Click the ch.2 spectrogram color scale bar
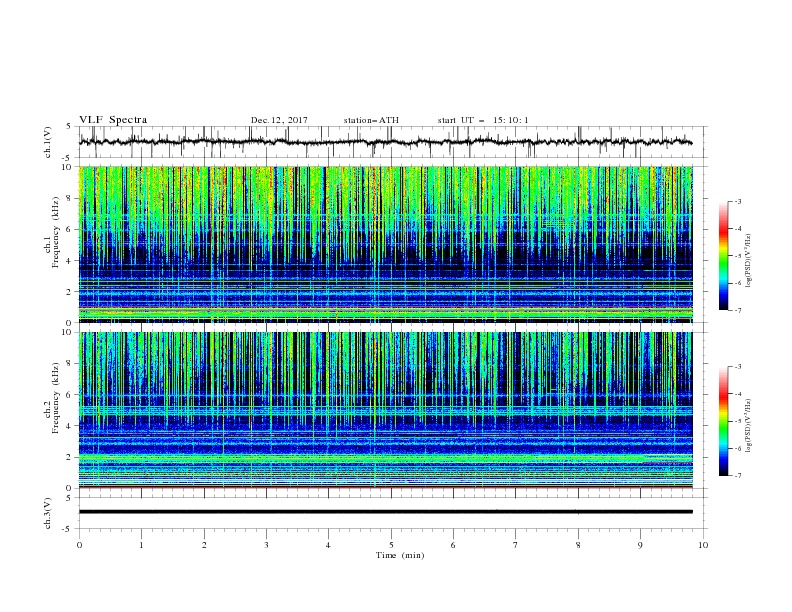The image size is (792, 612). (723, 421)
